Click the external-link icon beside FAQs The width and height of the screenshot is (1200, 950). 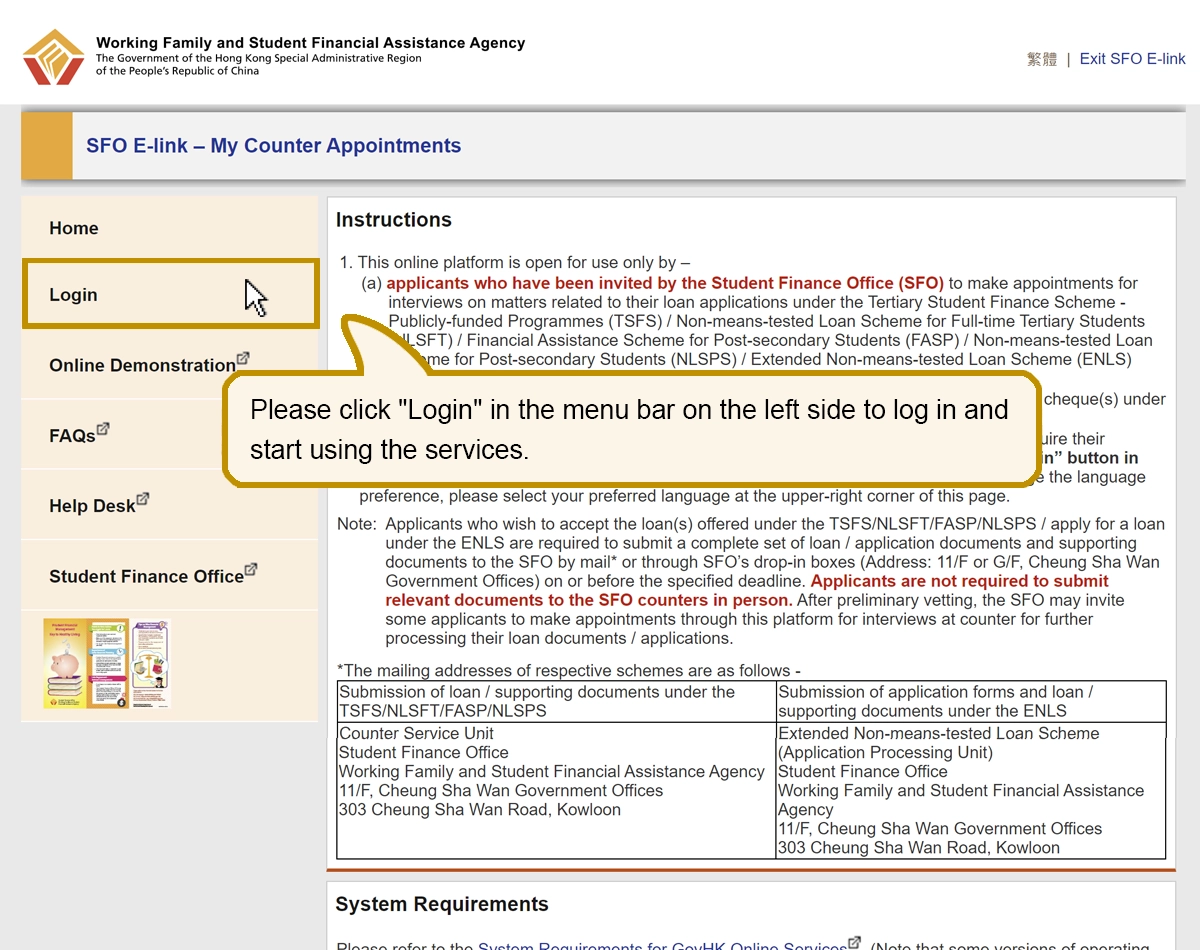coord(103,429)
